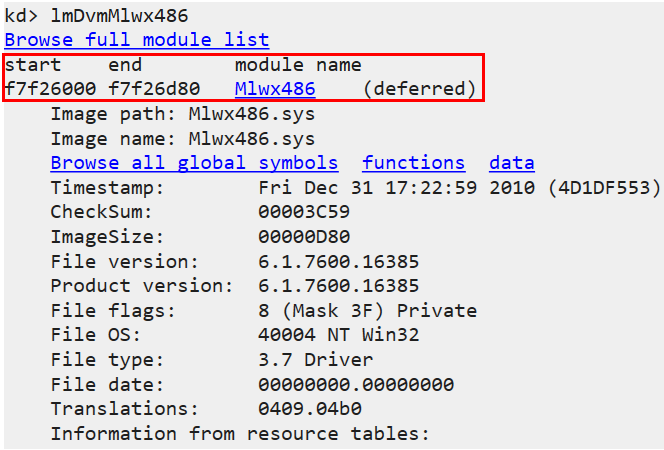The image size is (664, 450).
Task: Click the end address f7f26d80
Action: [153, 89]
